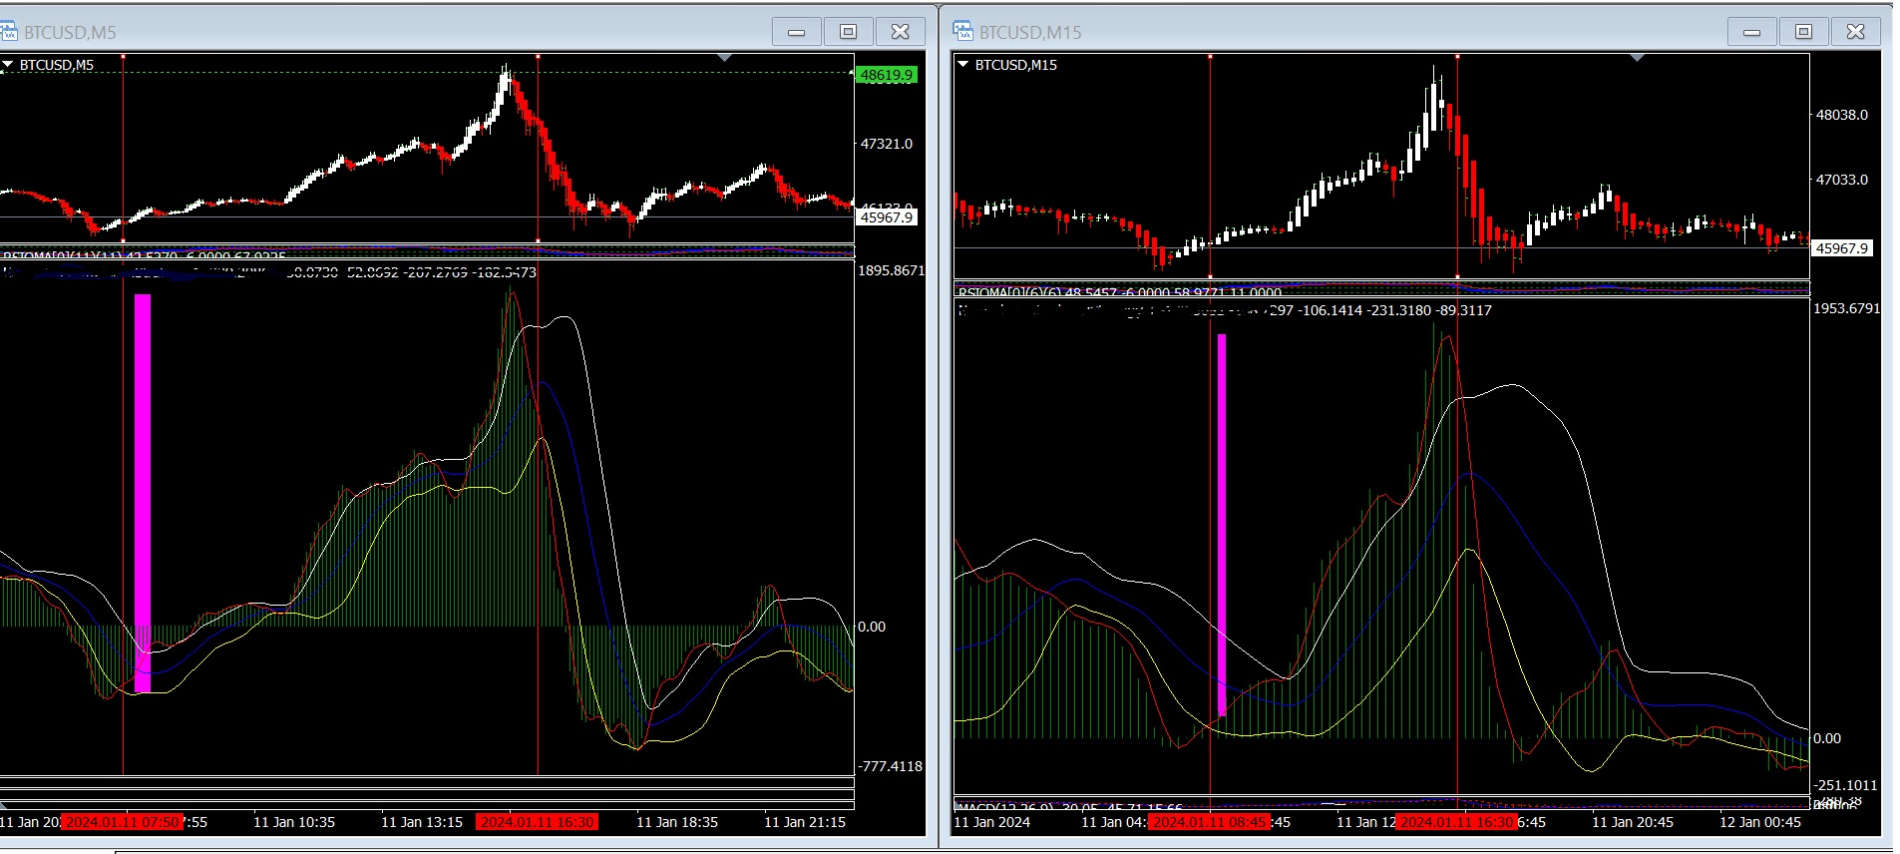Click the RSIOMA indicator label in M5 chart
The height and width of the screenshot is (854, 1900).
[145, 256]
